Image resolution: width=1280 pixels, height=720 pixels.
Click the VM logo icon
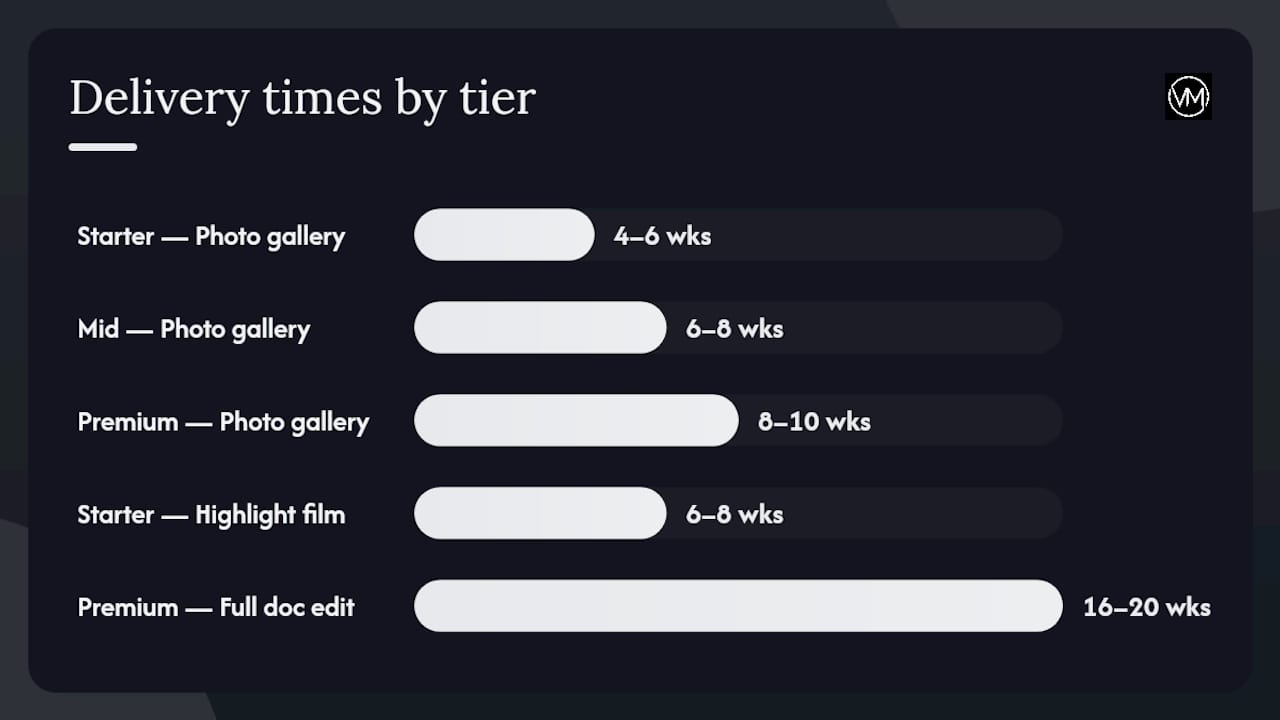pyautogui.click(x=1188, y=97)
